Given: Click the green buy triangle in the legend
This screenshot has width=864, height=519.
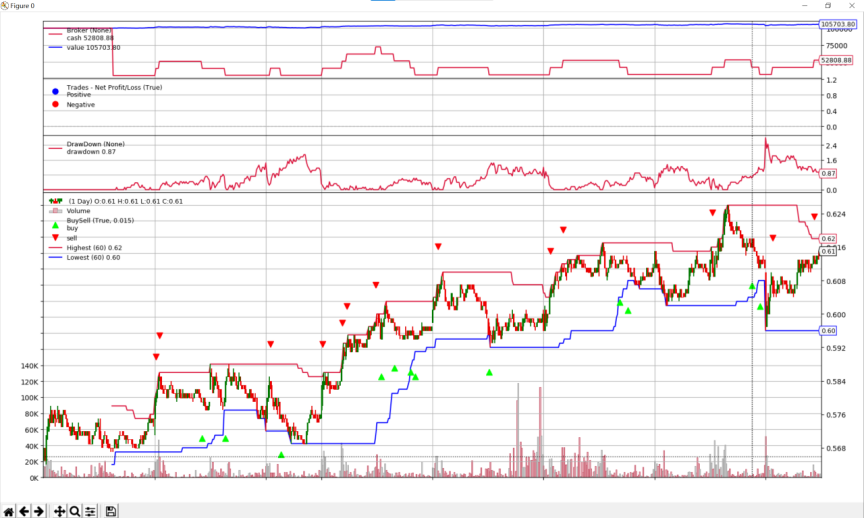Looking at the screenshot, I should point(55,225).
